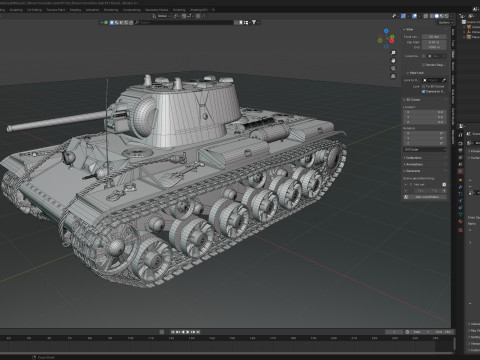Screen dimensions: 480x360
Task: Click the play animation button
Action: [188, 332]
